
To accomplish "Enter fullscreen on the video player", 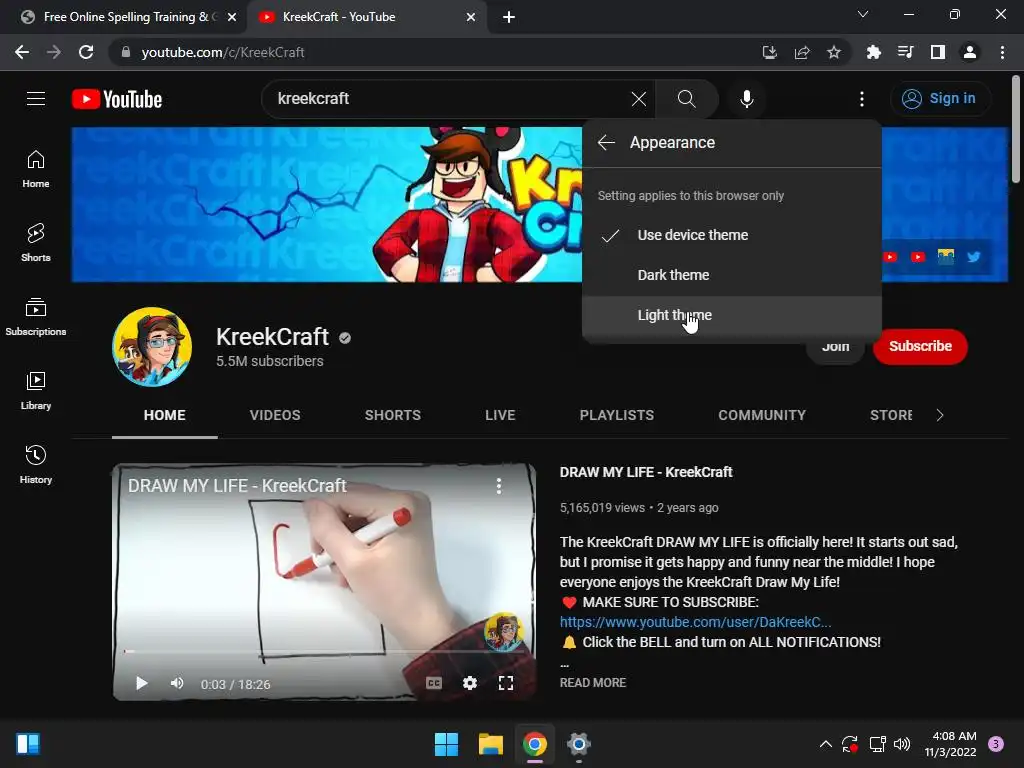I will [505, 683].
